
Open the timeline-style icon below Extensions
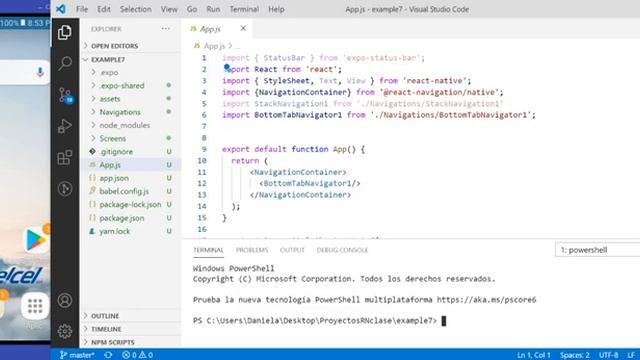(64, 189)
